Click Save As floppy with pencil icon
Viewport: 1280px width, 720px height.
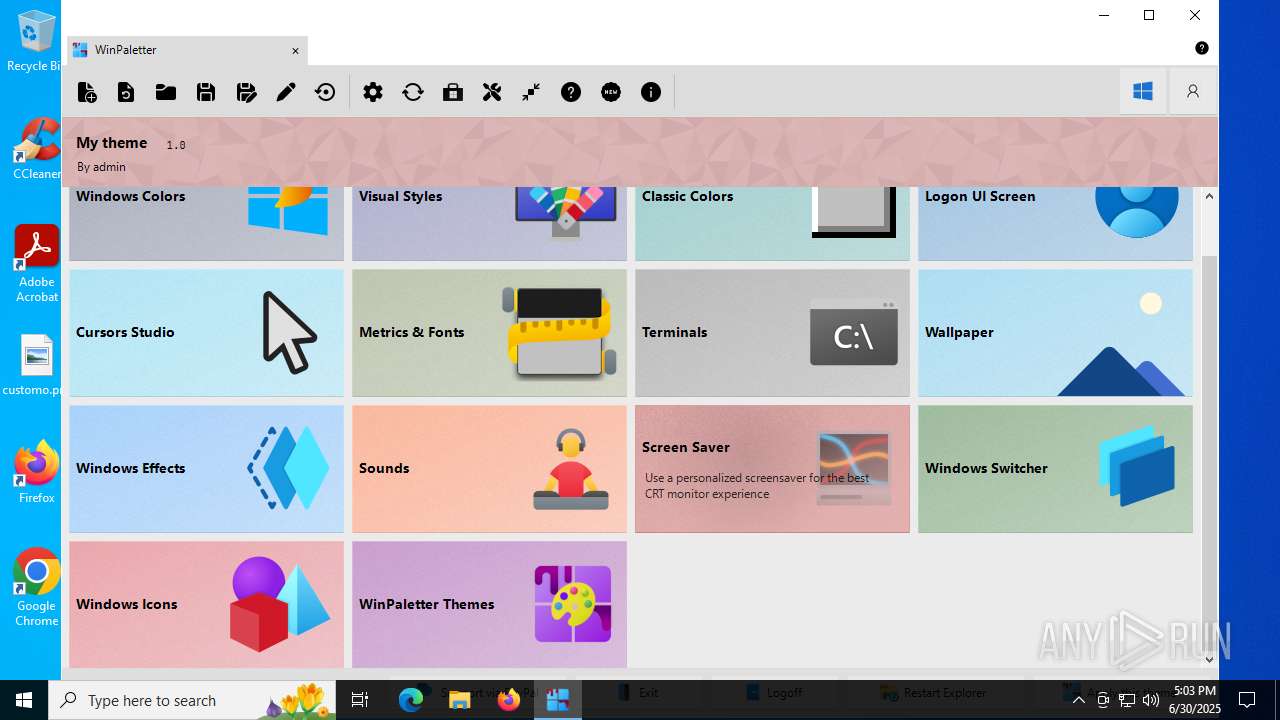[246, 92]
